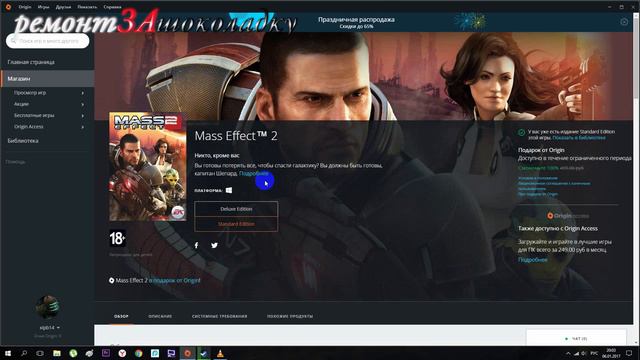Open Action Center notifications icon

coord(629,353)
